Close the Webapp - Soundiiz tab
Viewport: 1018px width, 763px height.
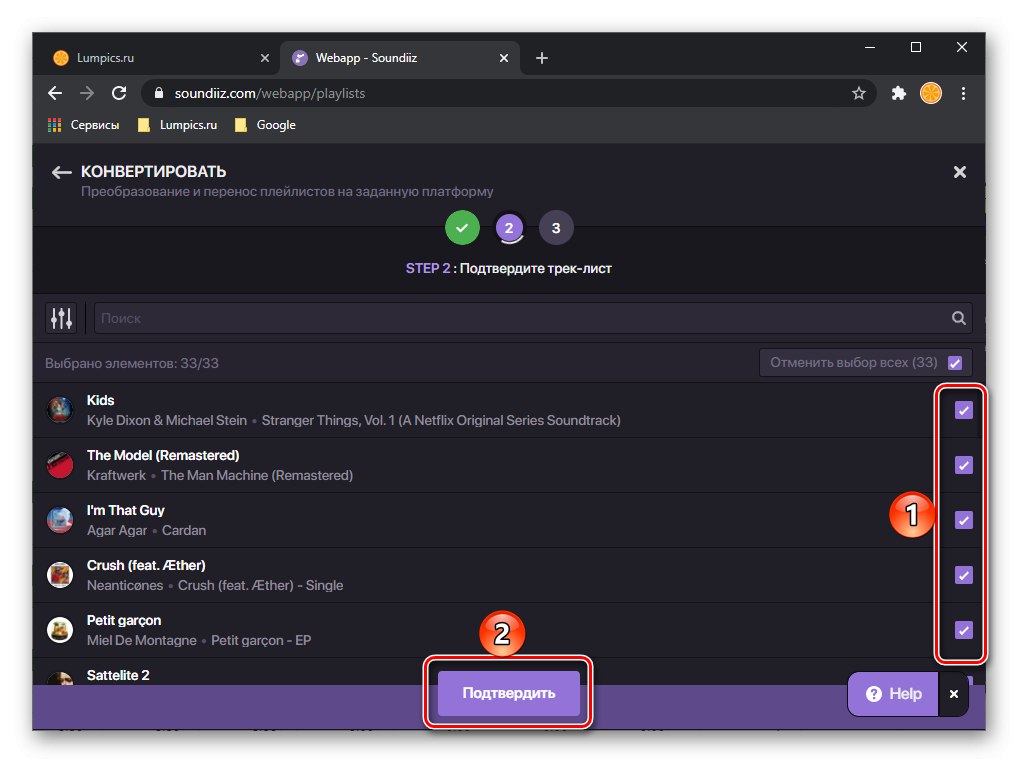[x=504, y=58]
